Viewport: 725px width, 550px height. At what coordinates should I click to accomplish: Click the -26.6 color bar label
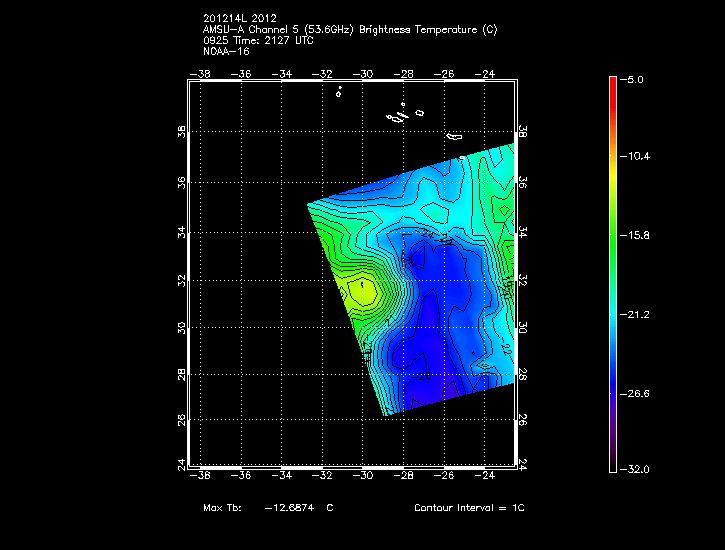point(638,393)
